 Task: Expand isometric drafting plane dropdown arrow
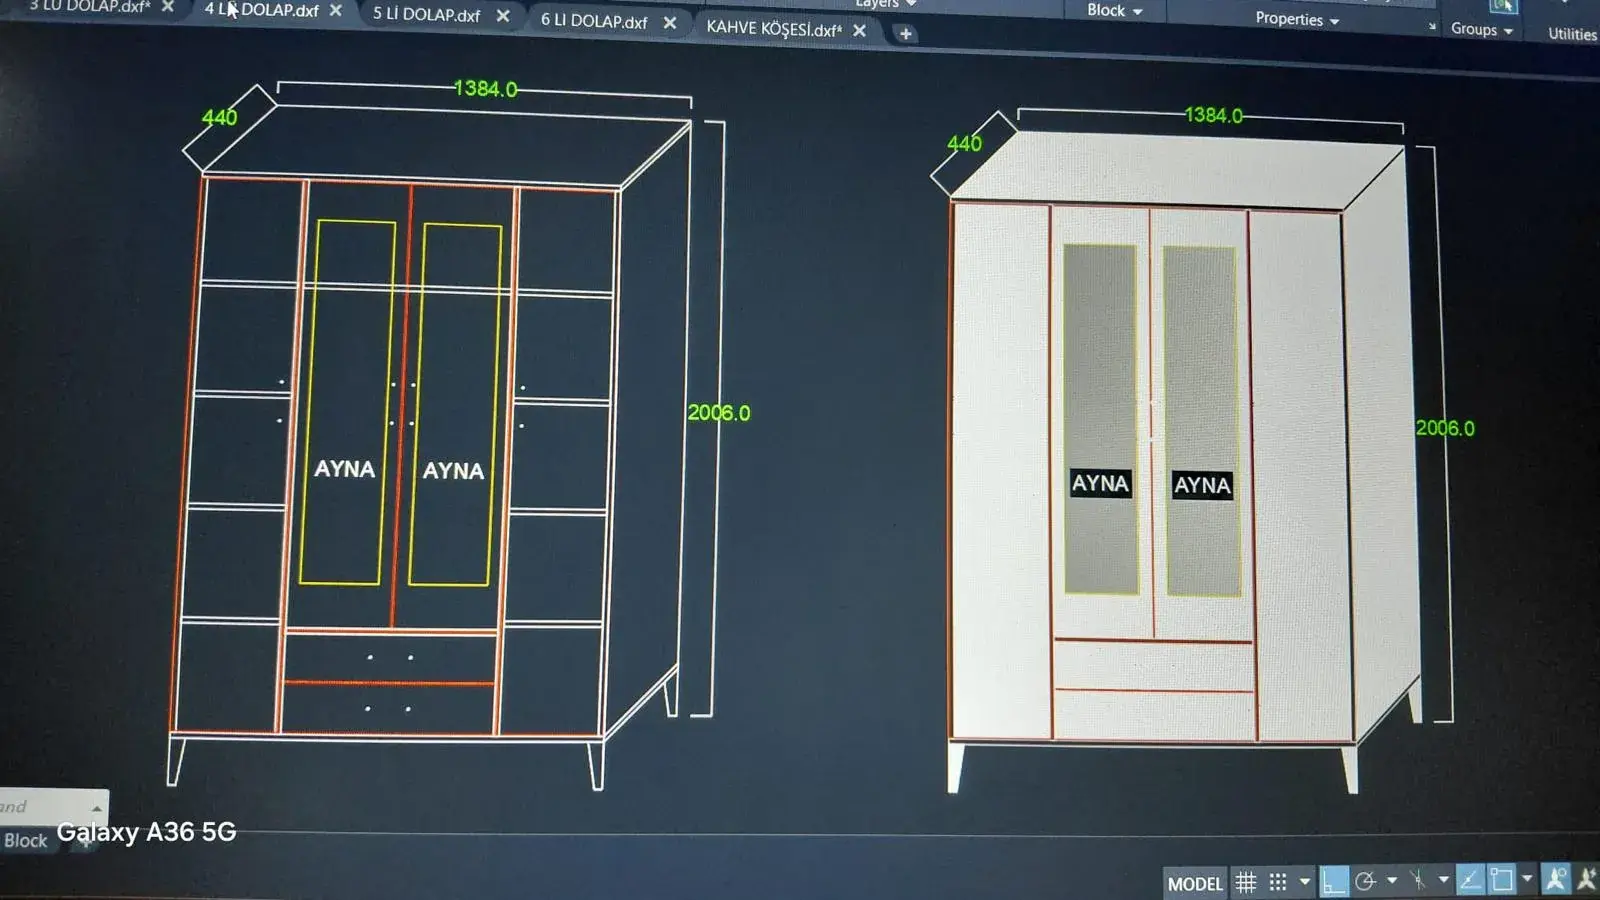click(x=1444, y=879)
